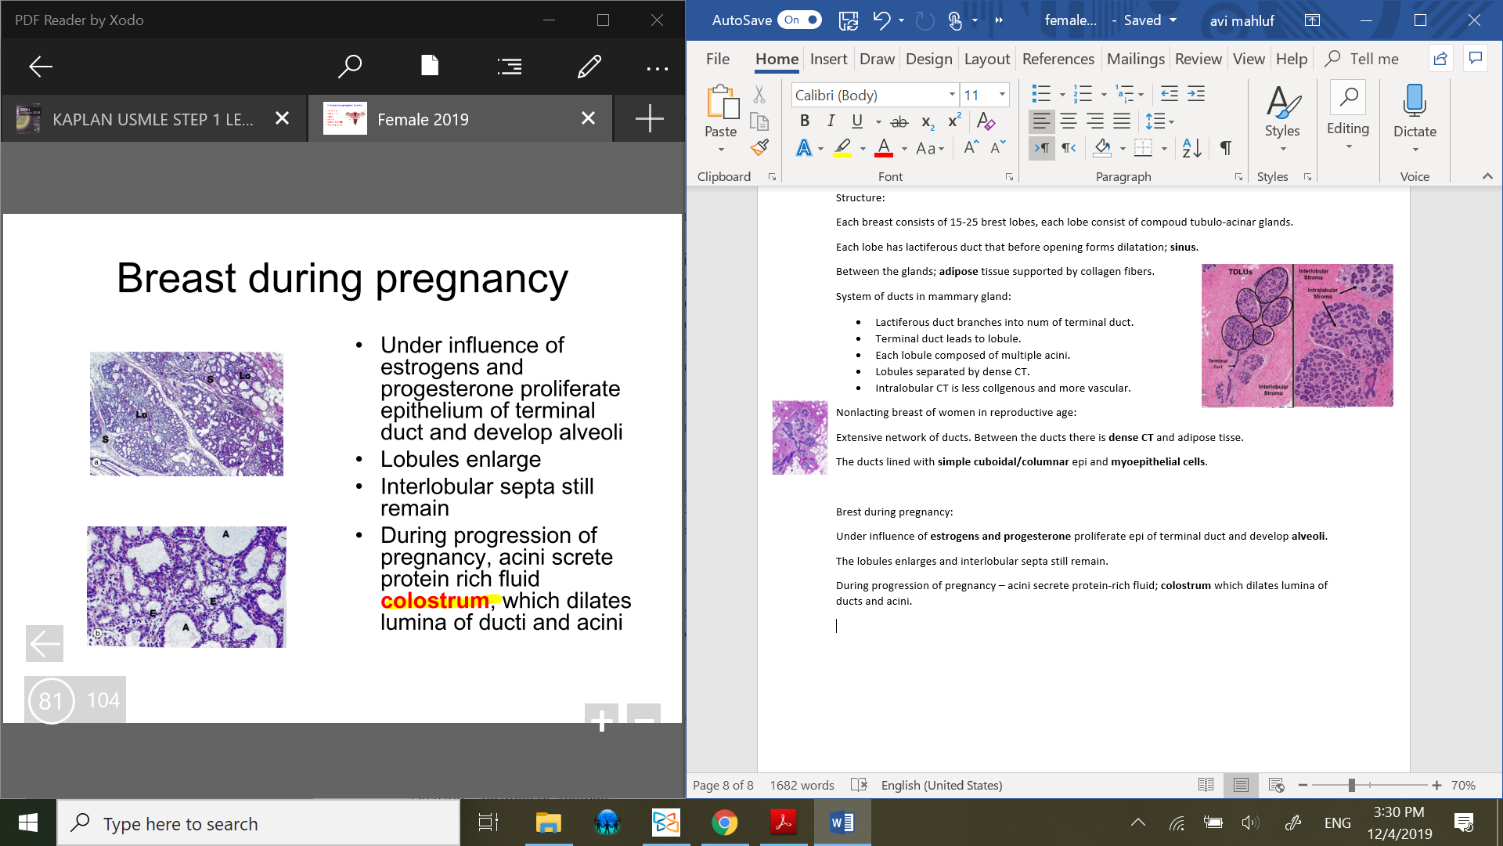The height and width of the screenshot is (846, 1503).
Task: Open the font size dropdown
Action: pyautogui.click(x=1002, y=95)
